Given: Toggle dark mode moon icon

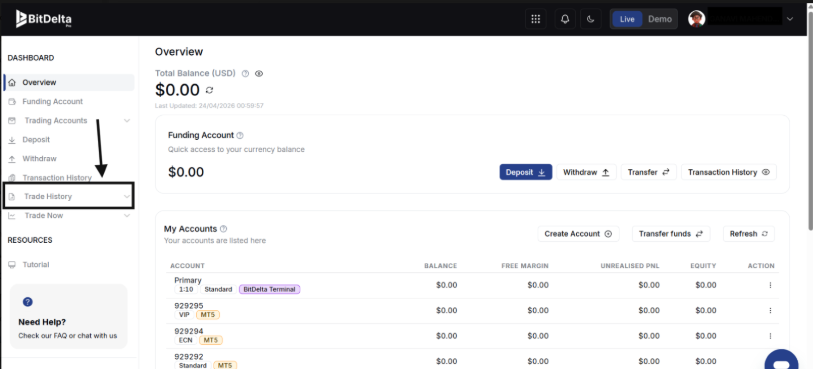Looking at the screenshot, I should pos(591,19).
